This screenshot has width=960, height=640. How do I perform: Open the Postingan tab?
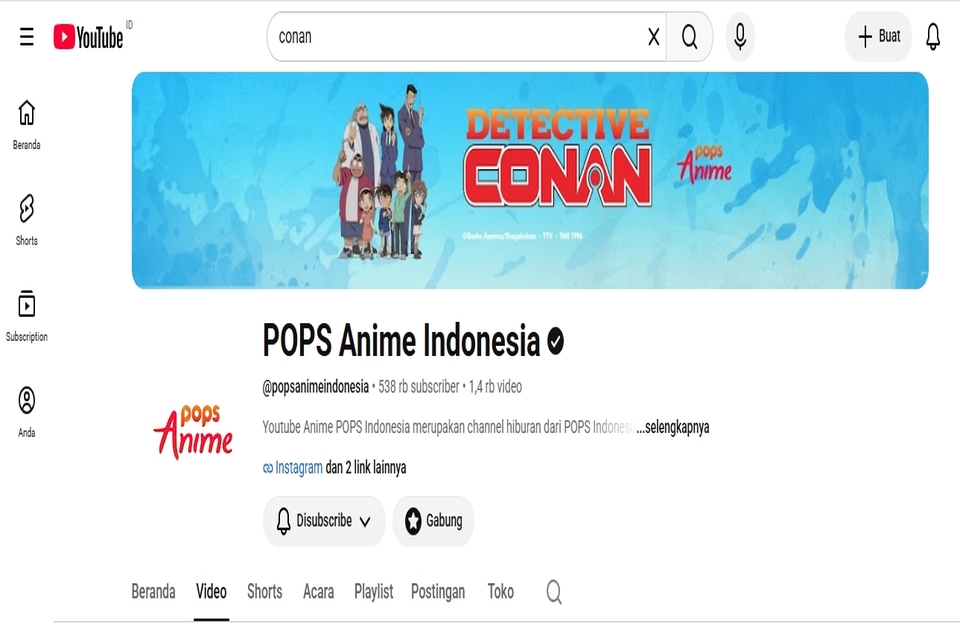[x=438, y=592]
